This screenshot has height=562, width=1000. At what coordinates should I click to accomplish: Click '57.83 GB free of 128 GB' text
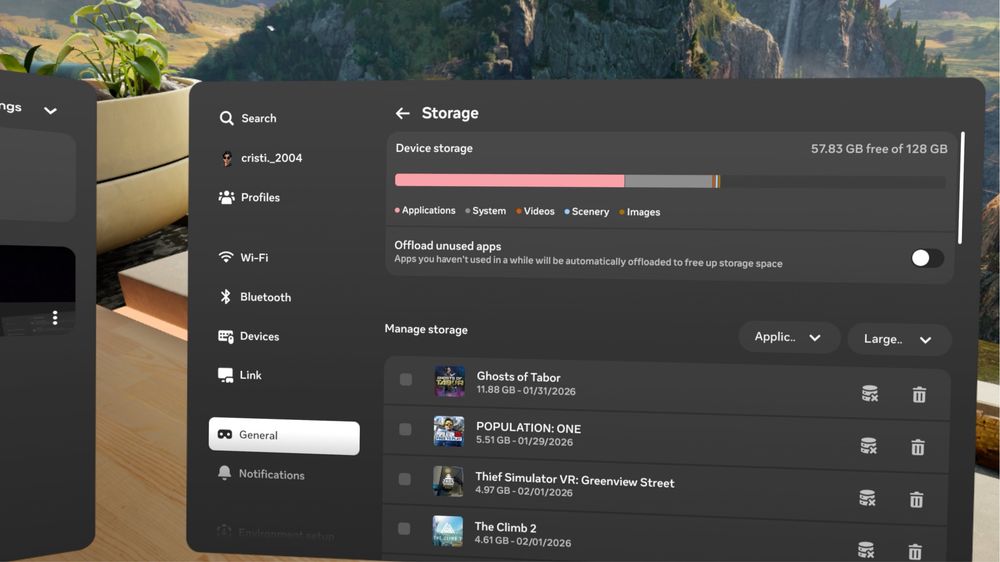[879, 149]
